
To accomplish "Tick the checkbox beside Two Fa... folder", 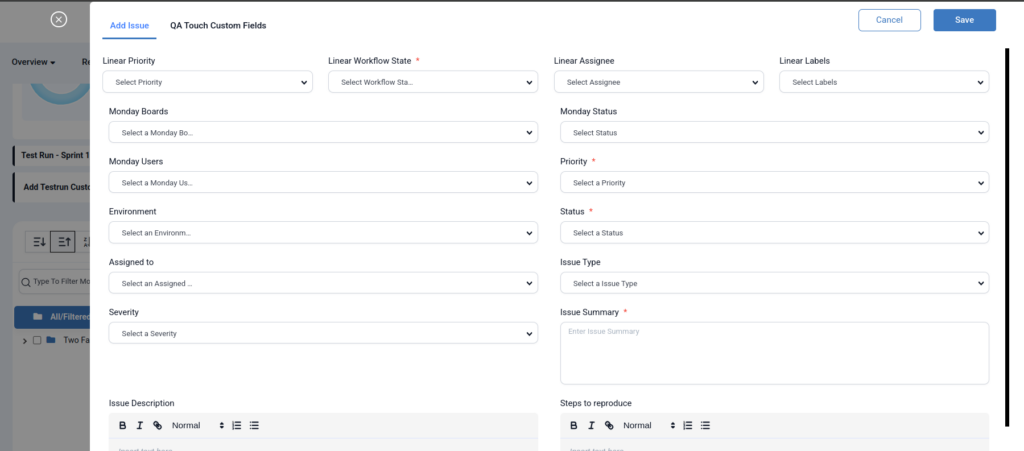I will click(x=37, y=340).
